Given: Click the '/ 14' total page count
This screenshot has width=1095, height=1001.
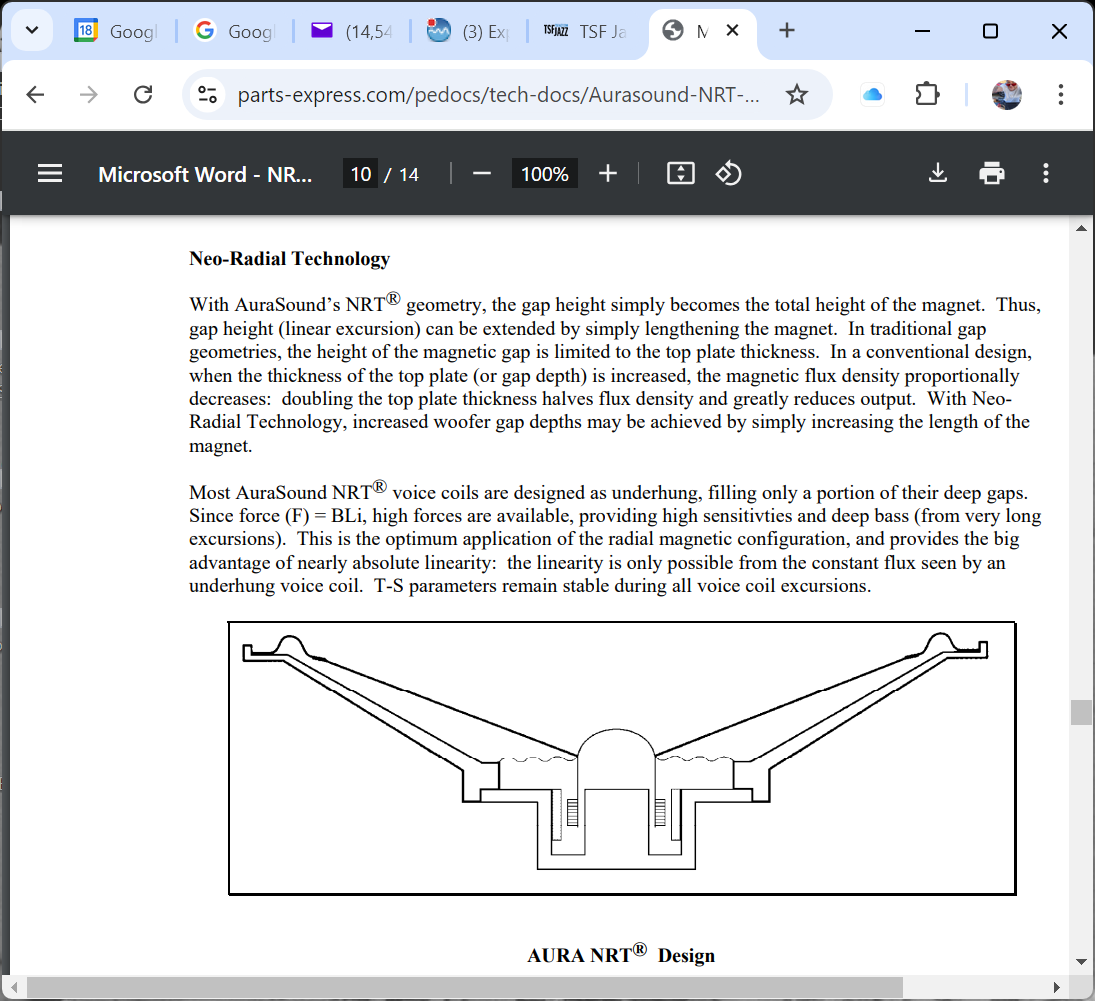Looking at the screenshot, I should pos(401,174).
